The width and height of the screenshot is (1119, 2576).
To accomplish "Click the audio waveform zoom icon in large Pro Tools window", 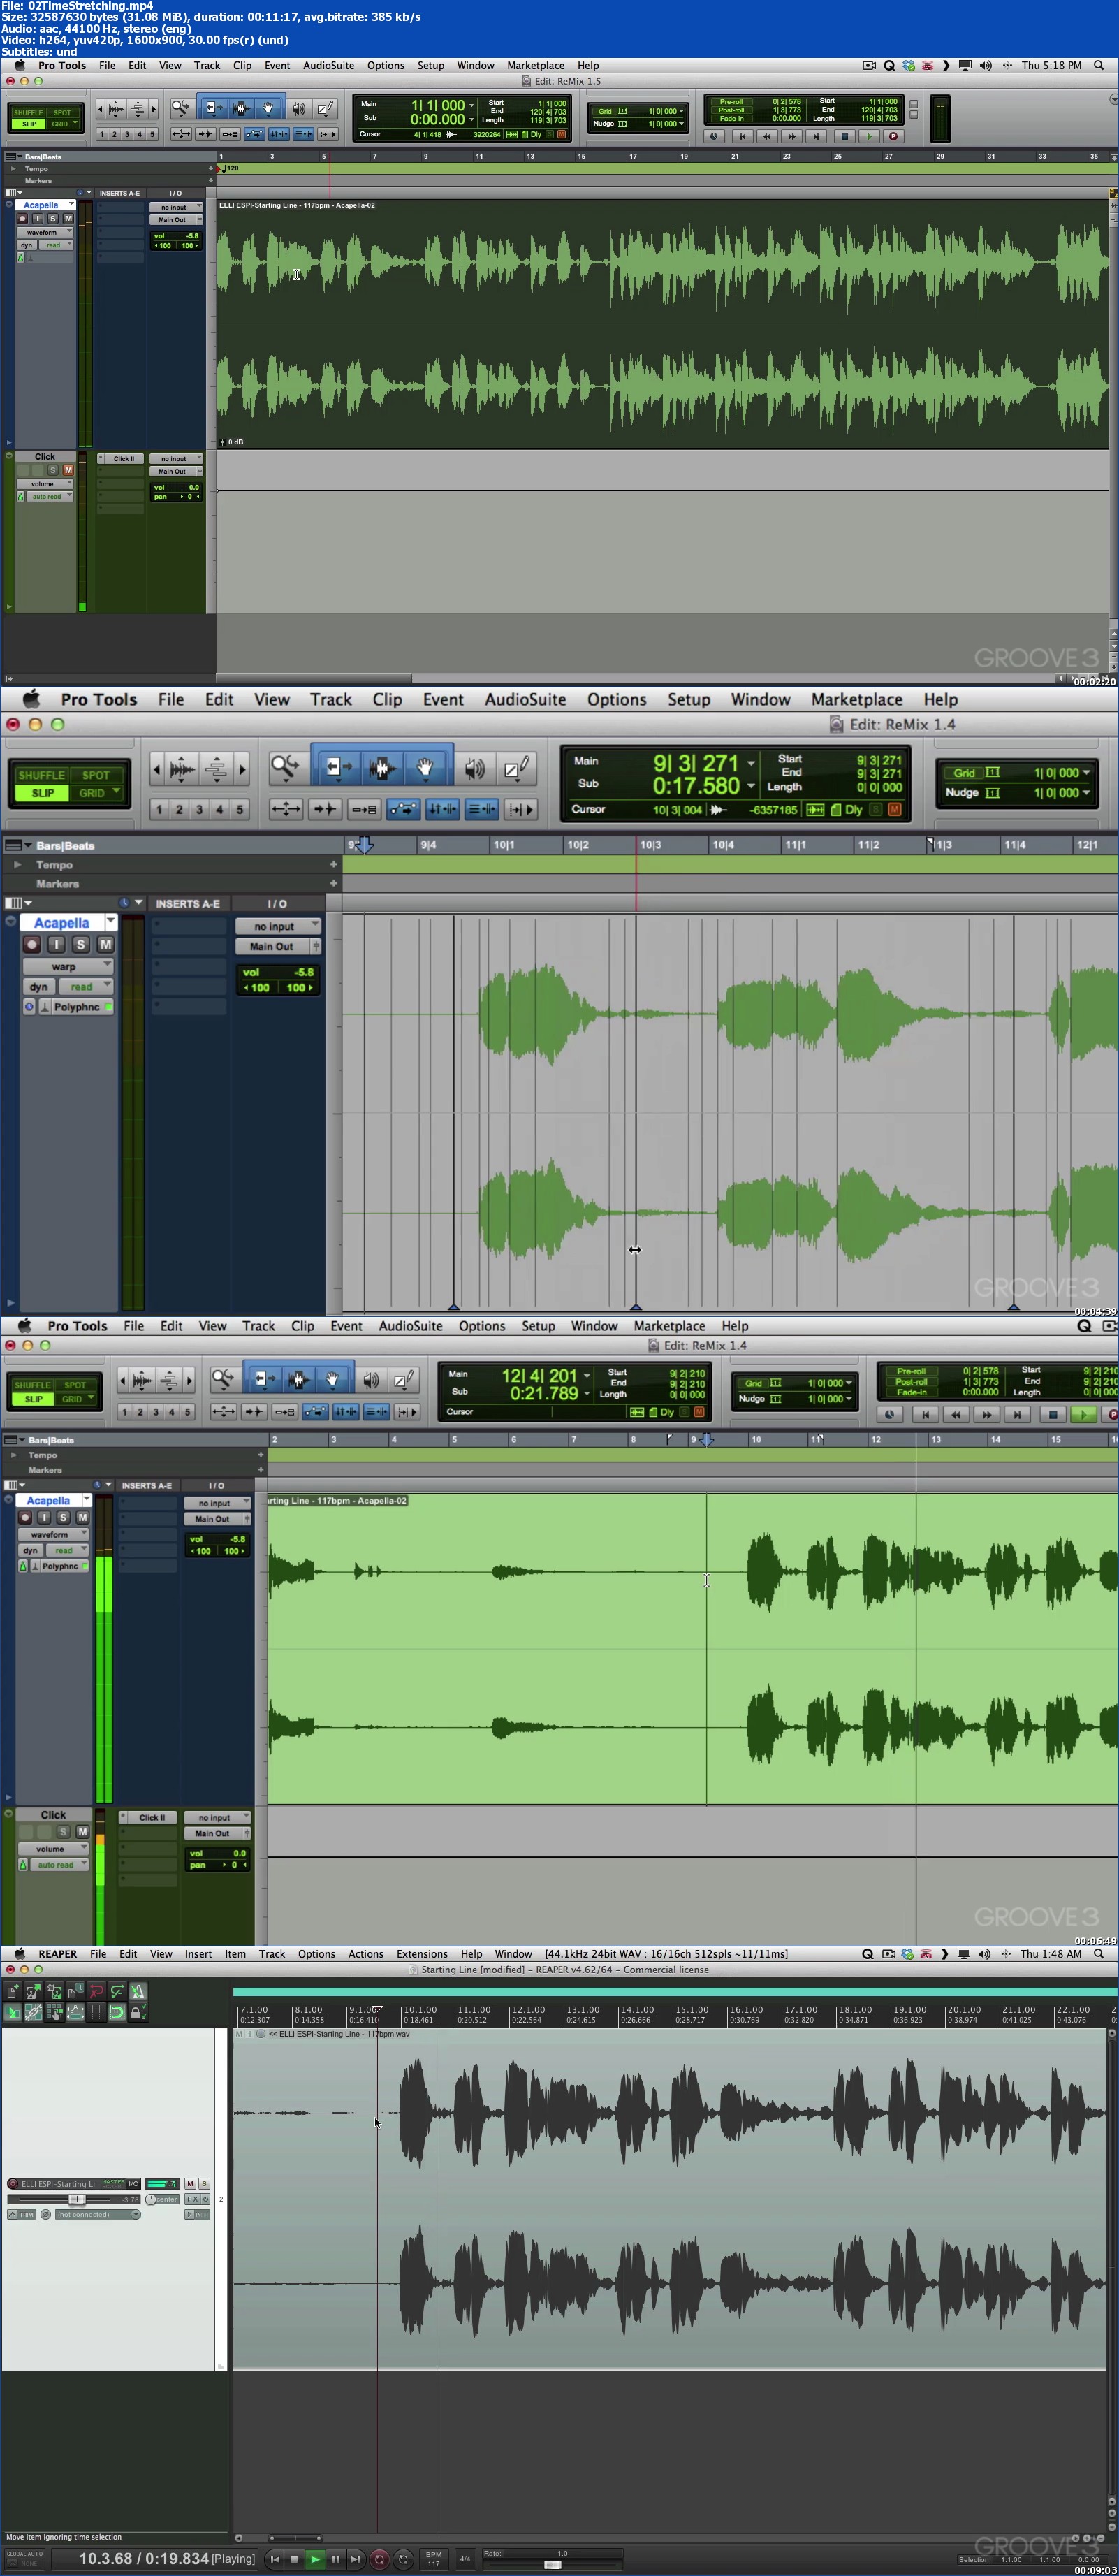I will [x=182, y=769].
